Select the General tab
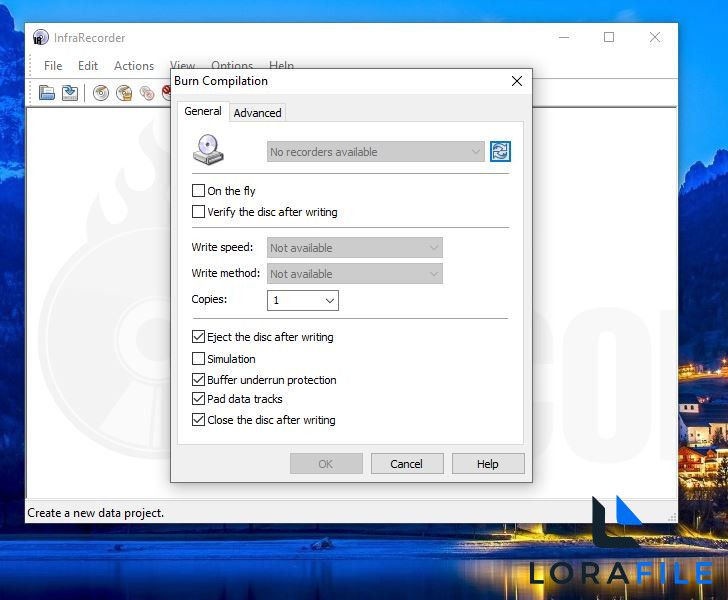Viewport: 728px width, 600px height. [203, 111]
